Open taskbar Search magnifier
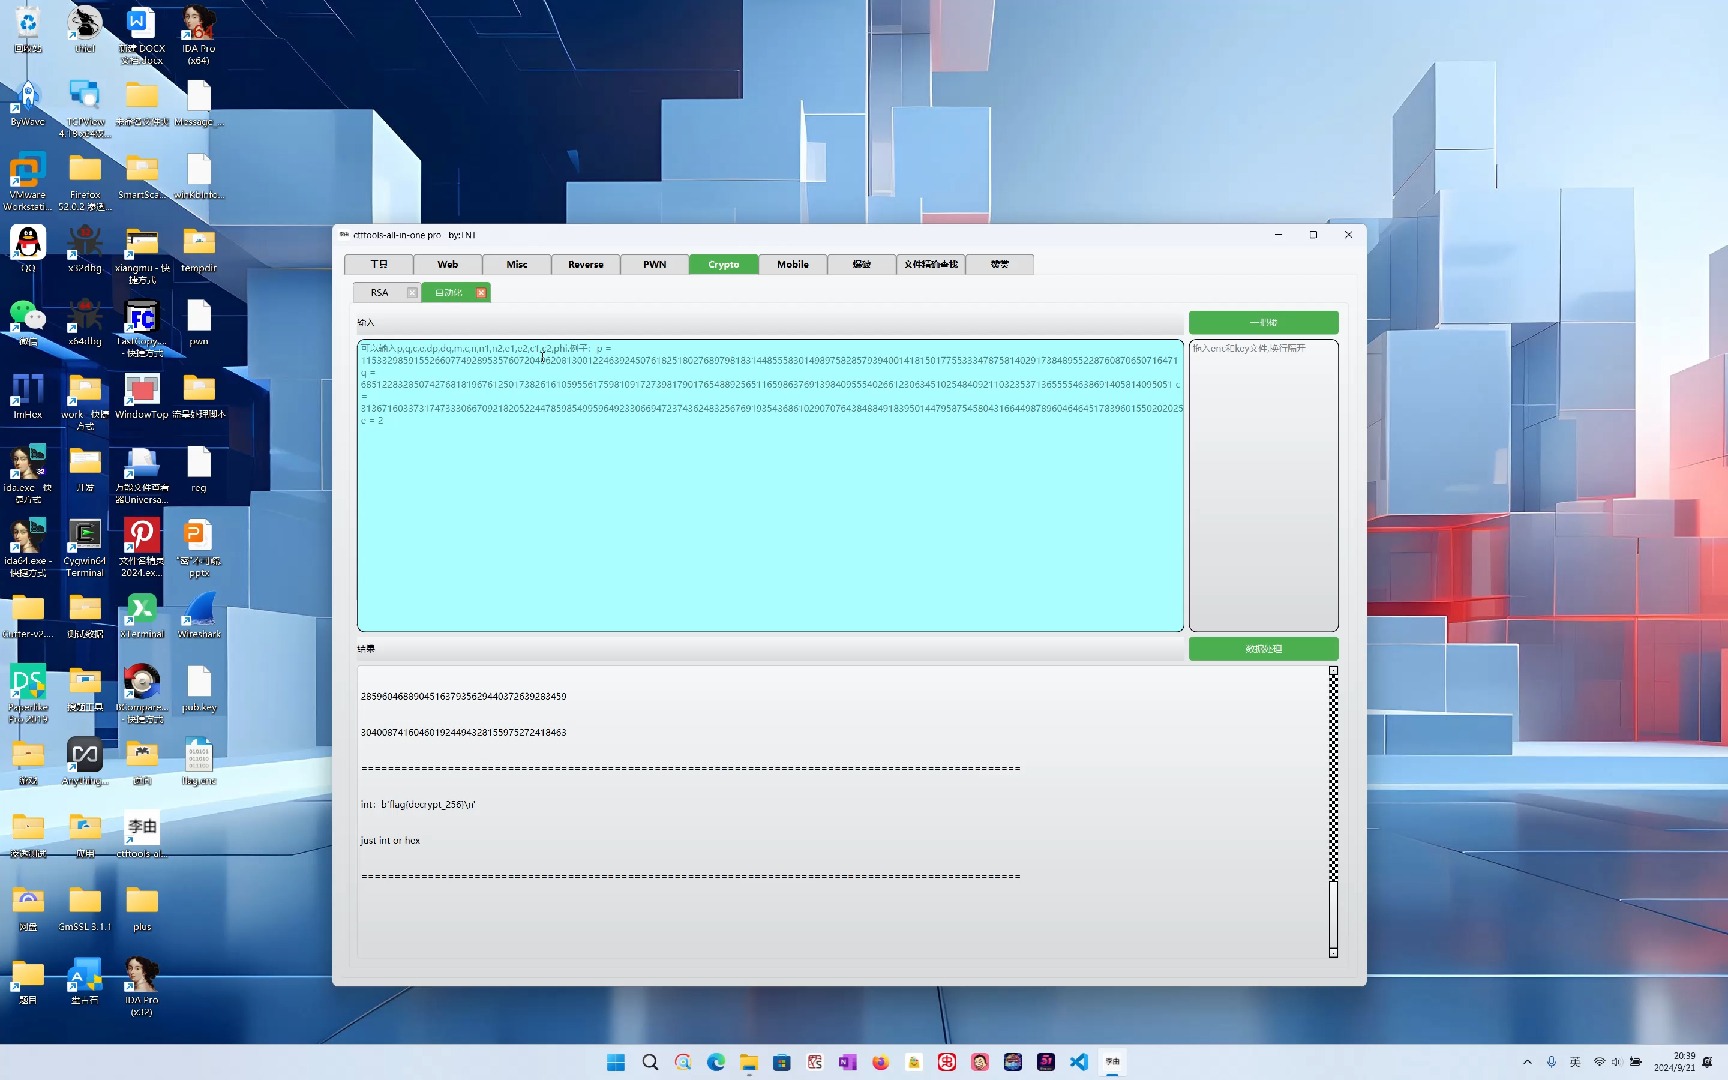1728x1080 pixels. (x=650, y=1062)
